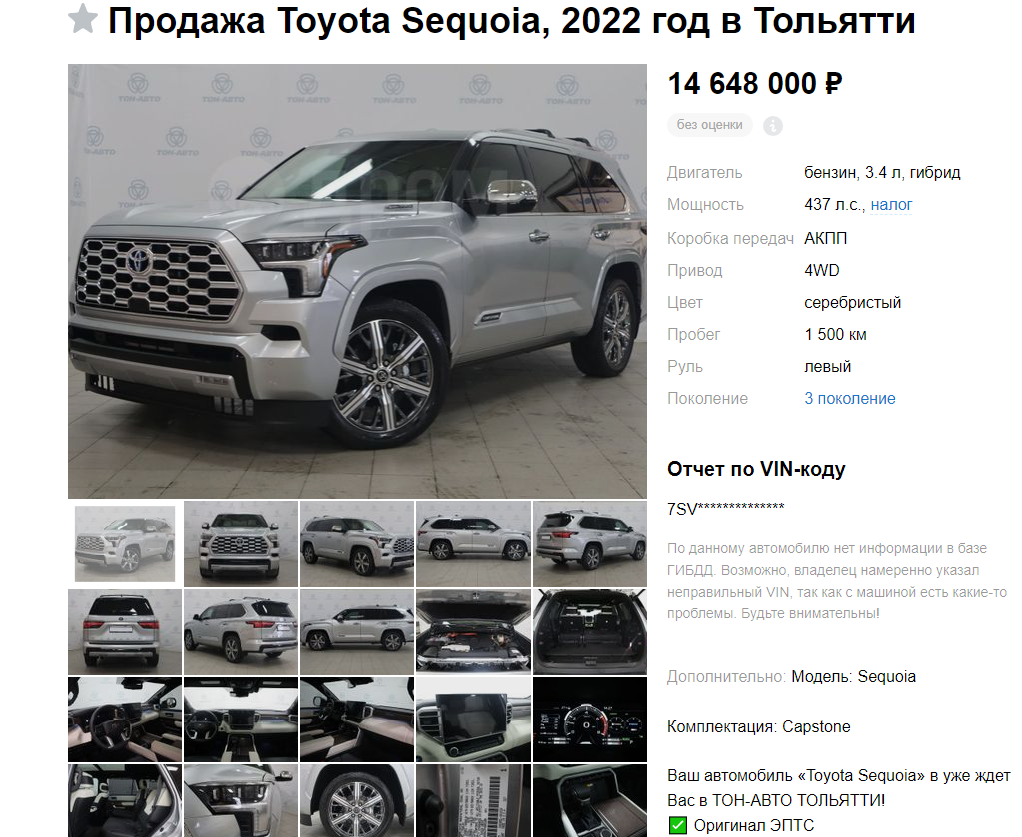The width and height of the screenshot is (1022, 837).
Task: Open the open trunk cargo thumbnail
Action: point(590,632)
